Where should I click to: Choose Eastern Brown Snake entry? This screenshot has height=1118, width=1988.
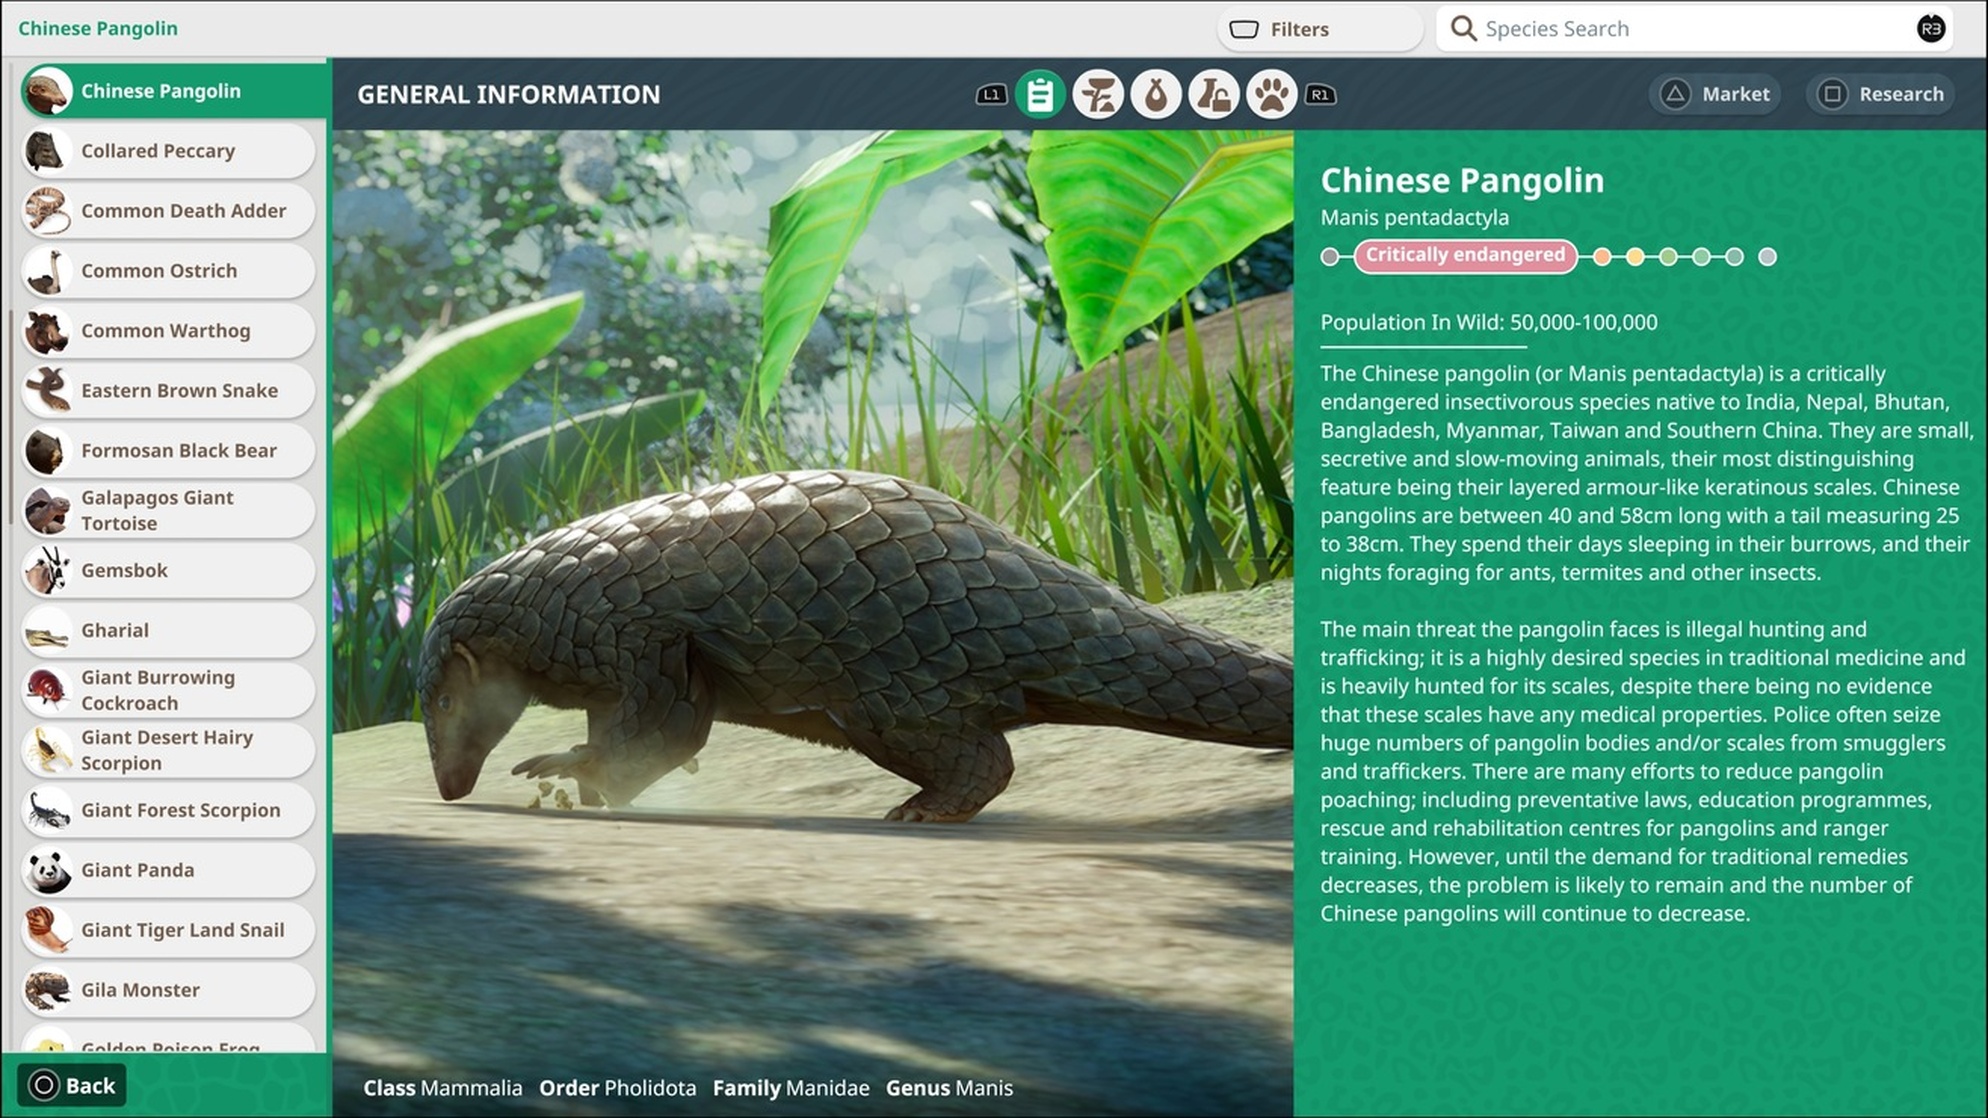coord(168,391)
